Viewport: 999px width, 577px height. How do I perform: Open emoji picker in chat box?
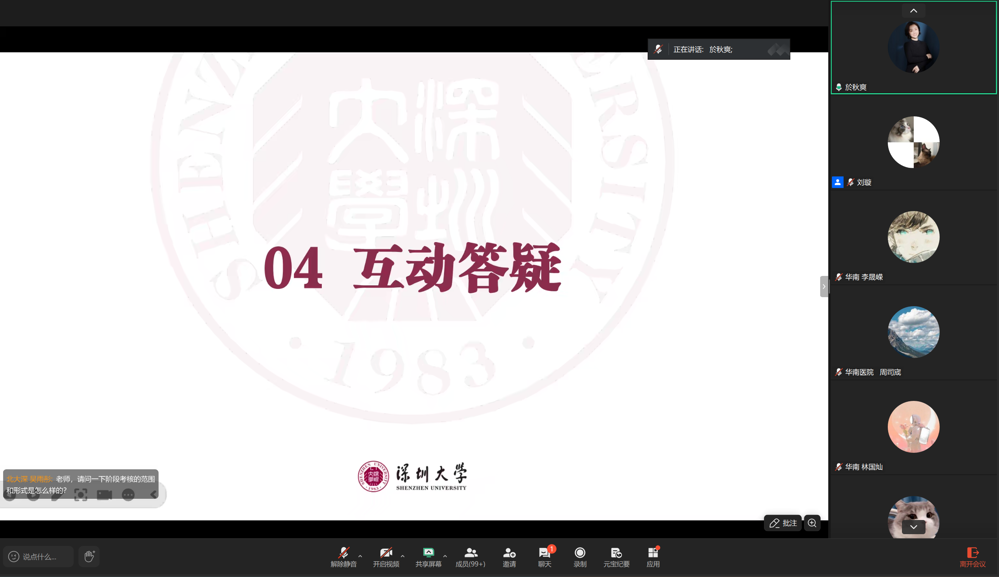(13, 557)
